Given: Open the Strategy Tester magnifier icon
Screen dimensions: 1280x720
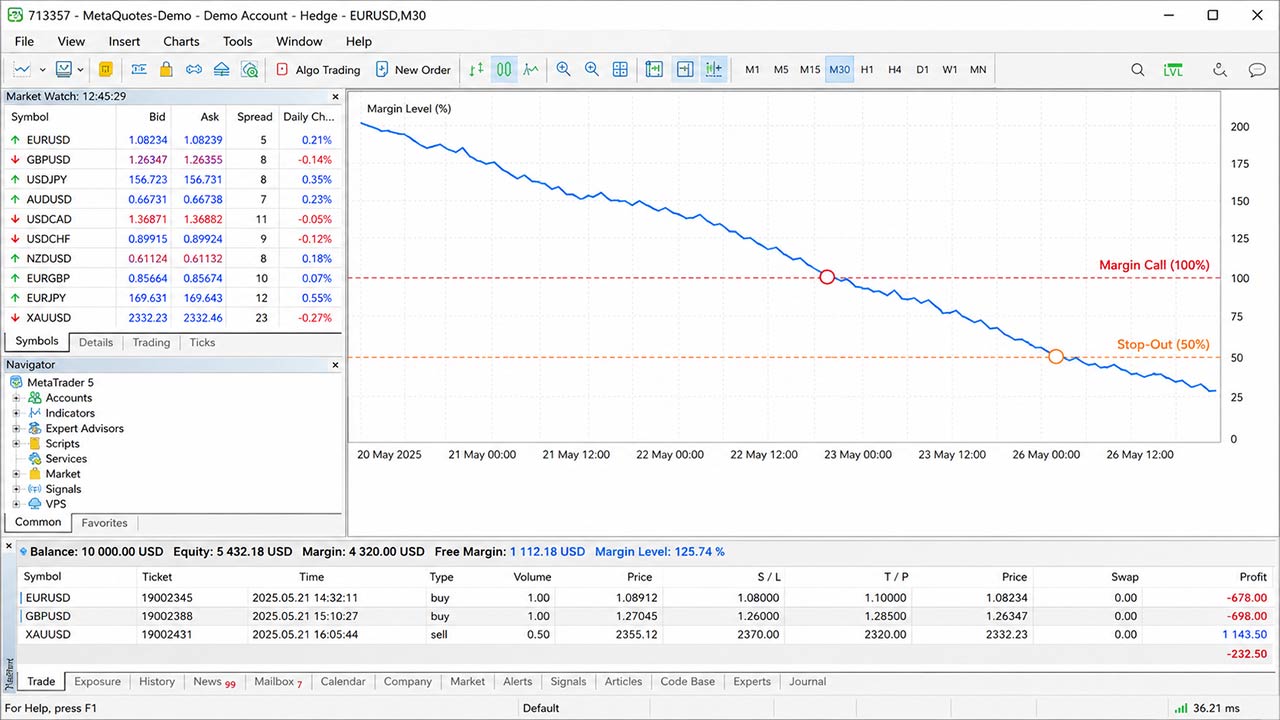Looking at the screenshot, I should coord(250,70).
